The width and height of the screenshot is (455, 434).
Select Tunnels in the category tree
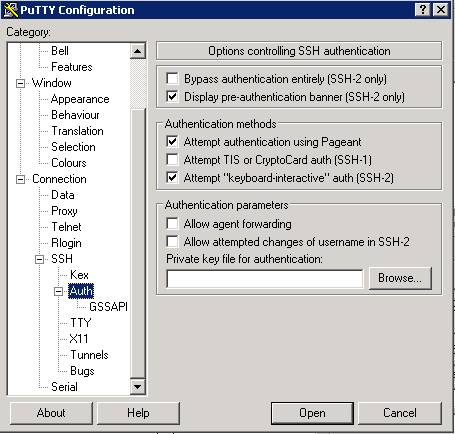coord(89,355)
